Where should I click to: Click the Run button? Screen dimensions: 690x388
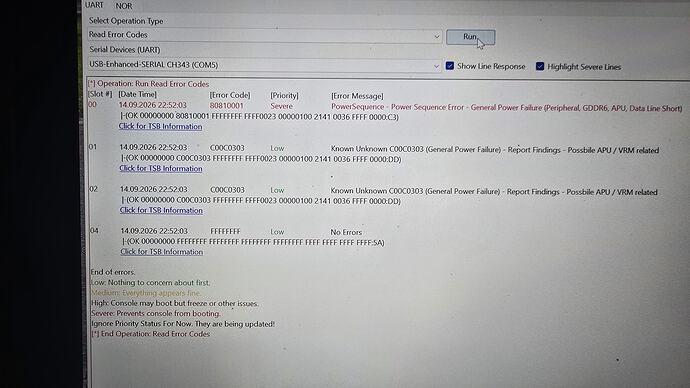pos(470,37)
